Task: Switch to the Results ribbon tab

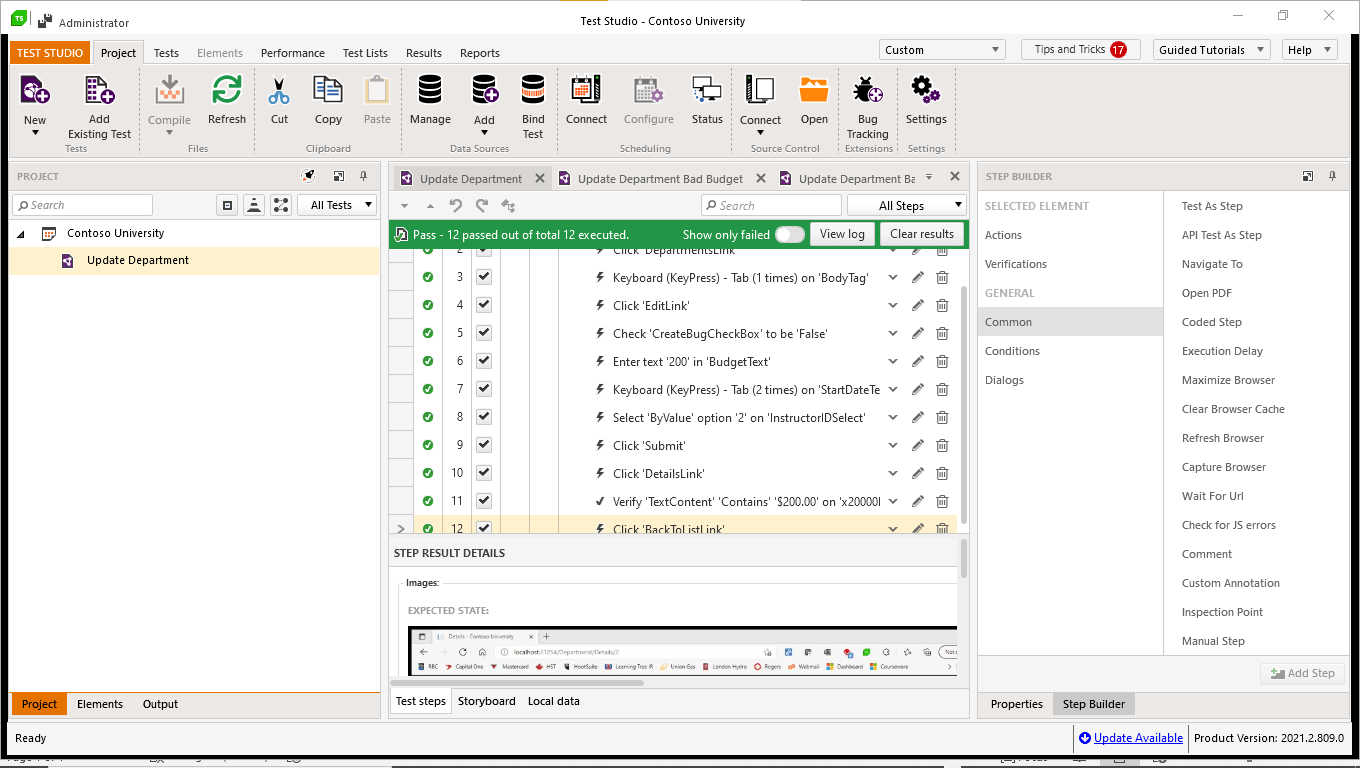Action: 424,53
